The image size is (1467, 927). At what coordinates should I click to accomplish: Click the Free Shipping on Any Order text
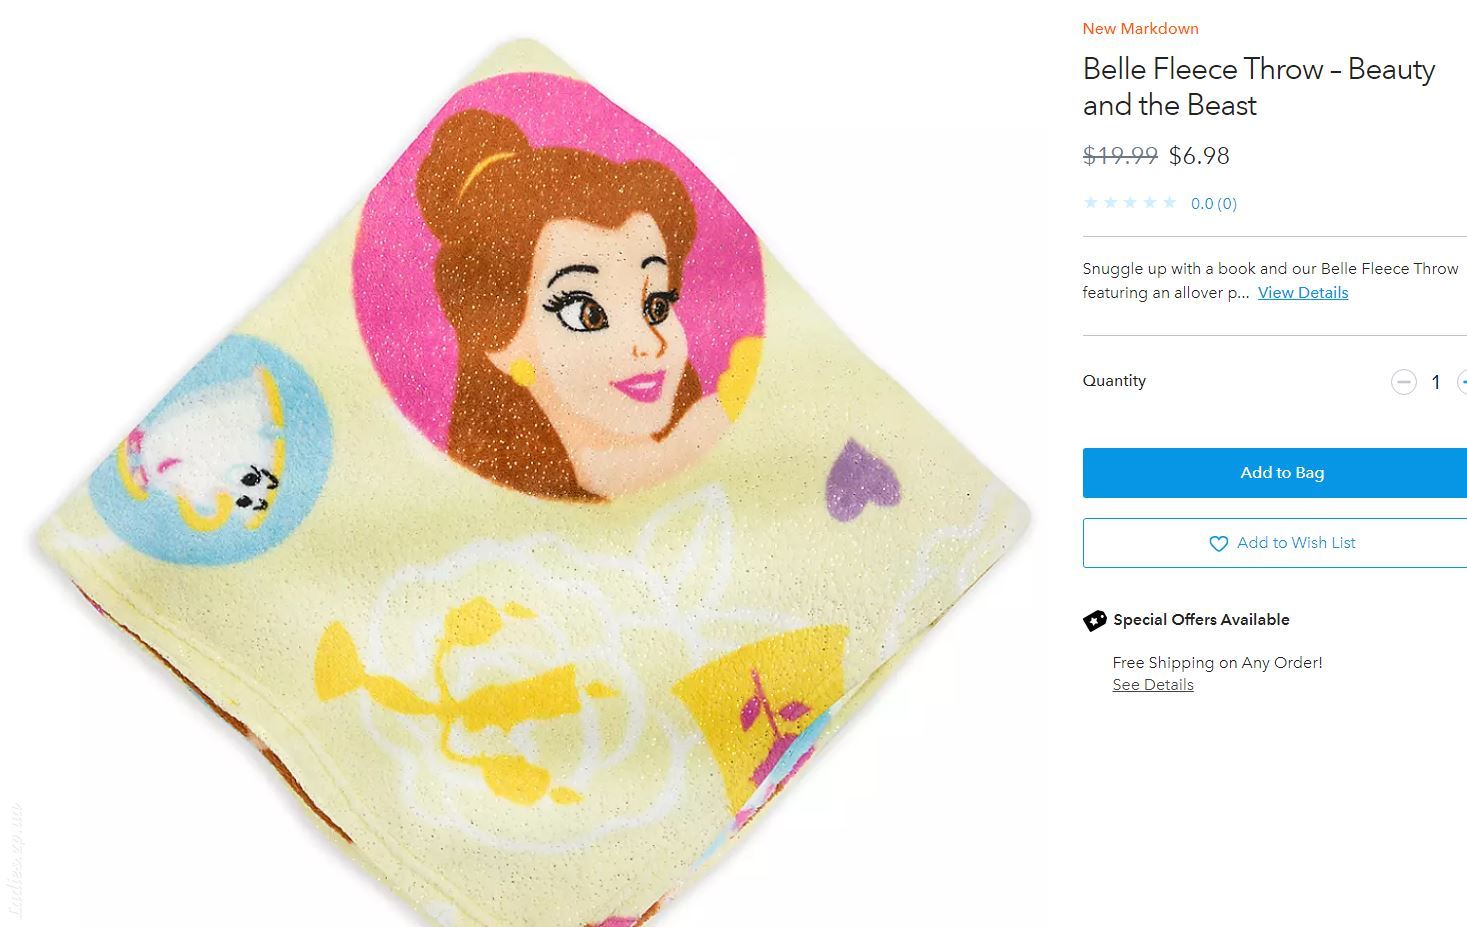[x=1218, y=663]
